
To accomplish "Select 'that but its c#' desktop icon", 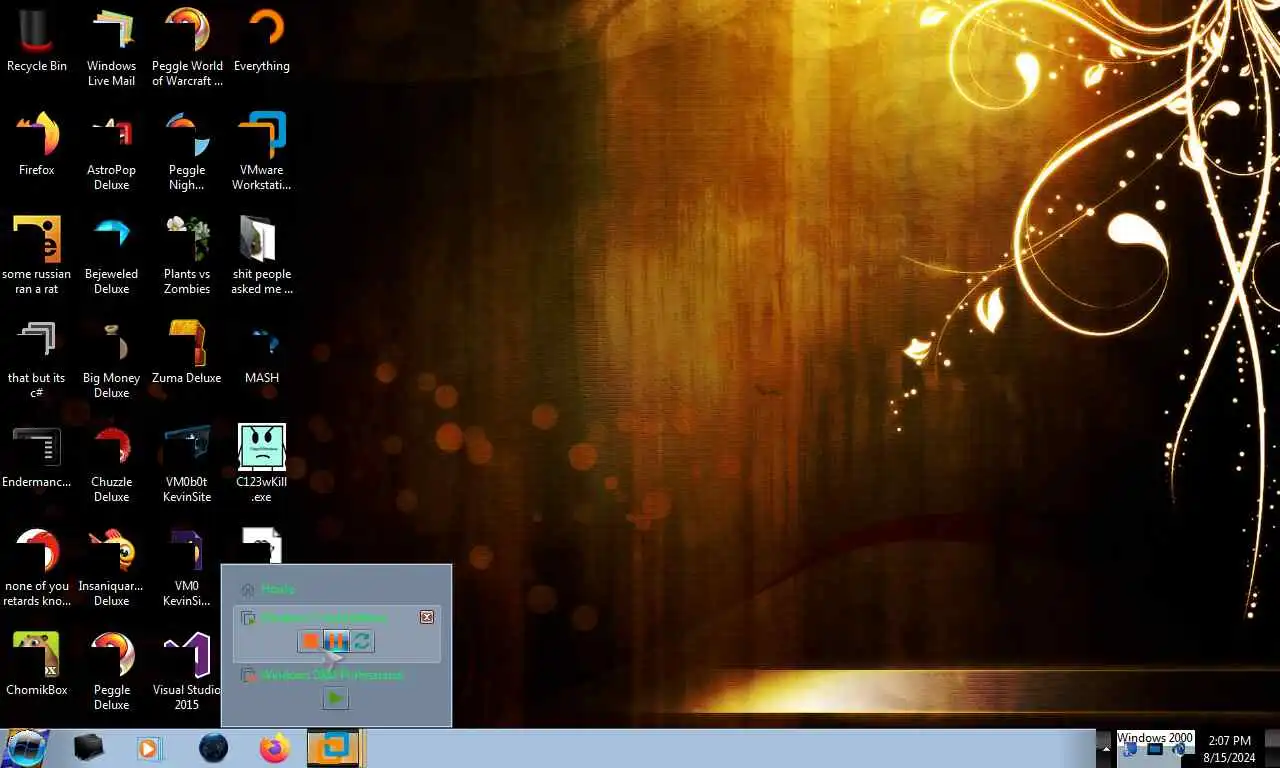I will point(37,360).
